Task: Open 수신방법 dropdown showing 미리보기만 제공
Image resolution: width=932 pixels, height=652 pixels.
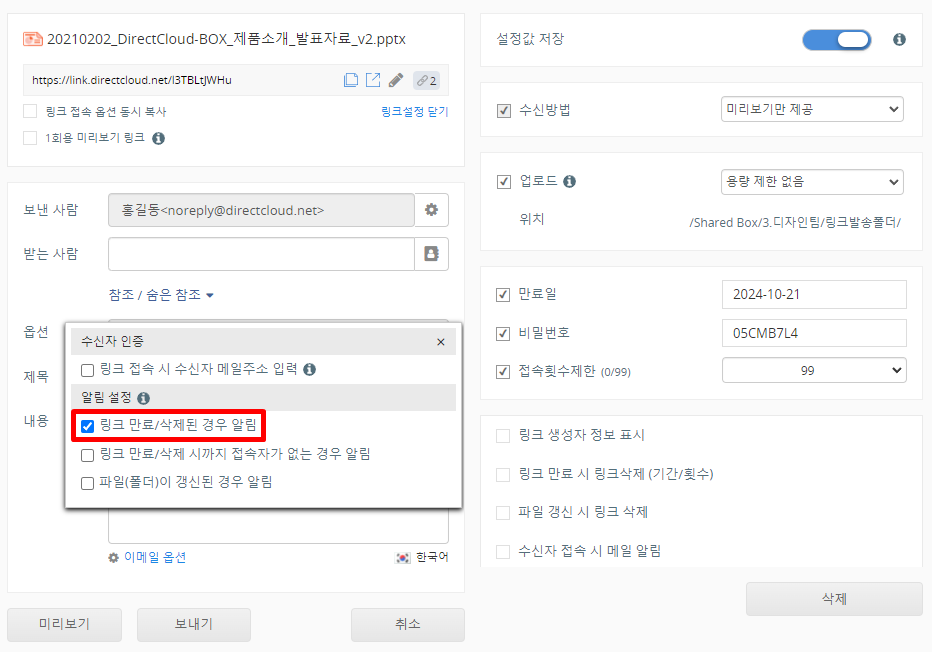Action: (x=812, y=109)
